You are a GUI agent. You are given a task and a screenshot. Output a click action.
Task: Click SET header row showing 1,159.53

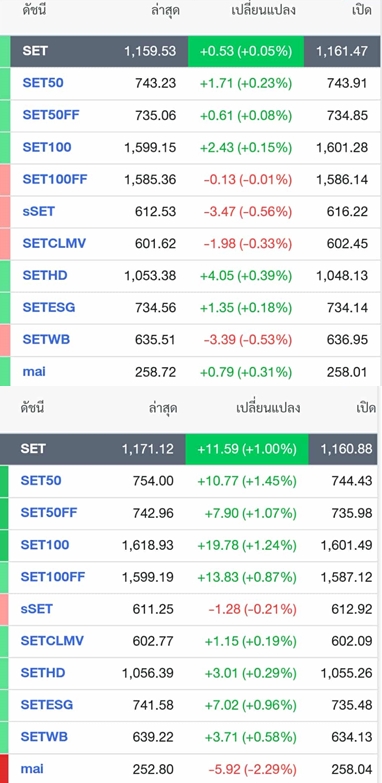191,51
